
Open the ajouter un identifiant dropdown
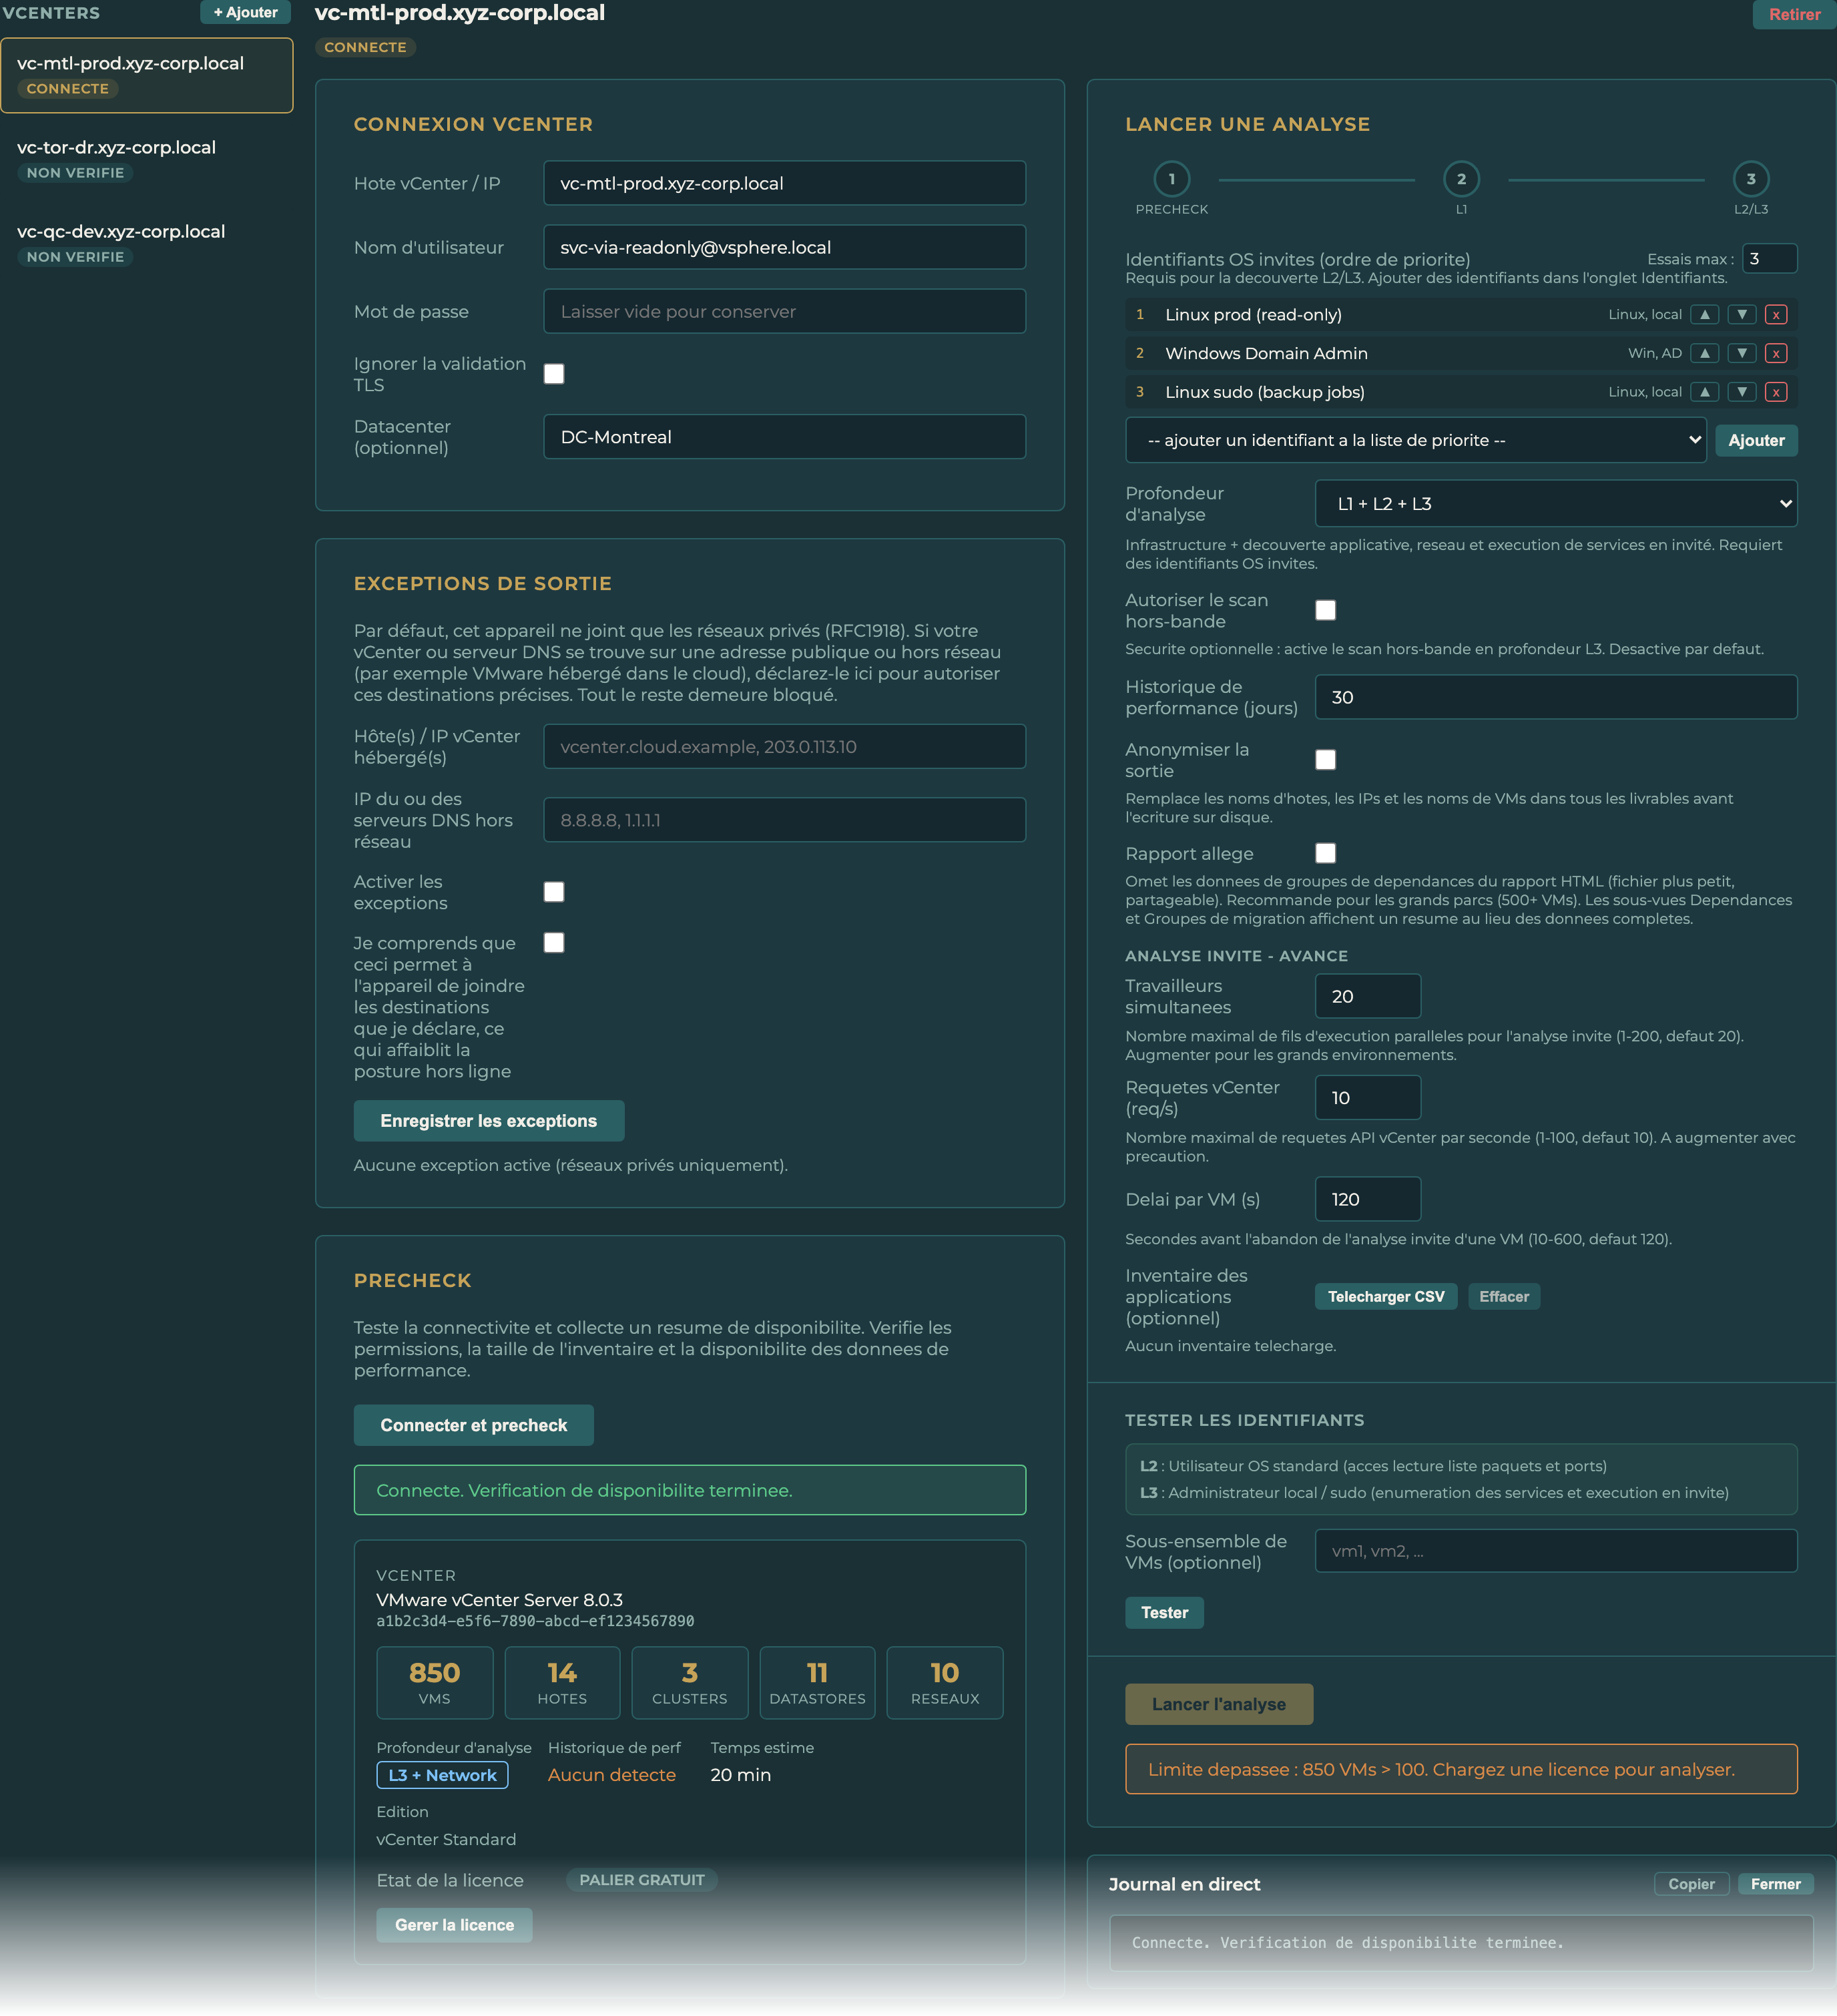[x=1415, y=440]
